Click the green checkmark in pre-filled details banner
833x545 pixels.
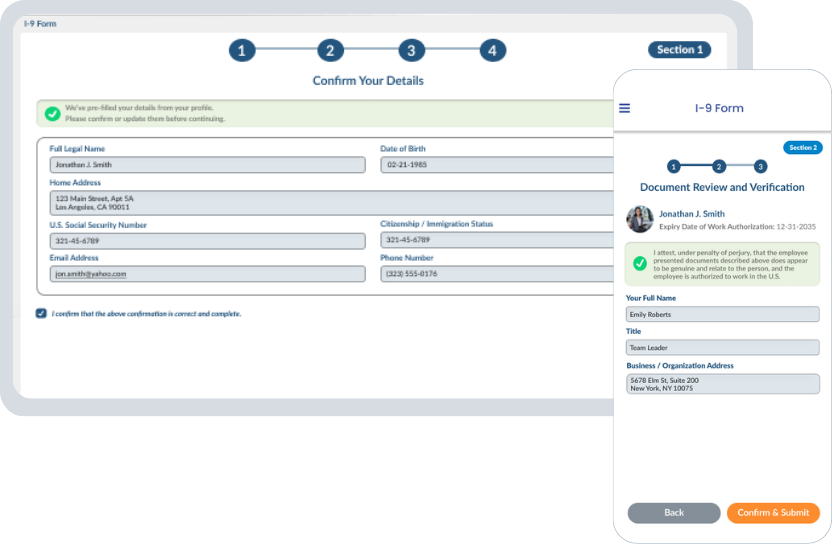52,114
